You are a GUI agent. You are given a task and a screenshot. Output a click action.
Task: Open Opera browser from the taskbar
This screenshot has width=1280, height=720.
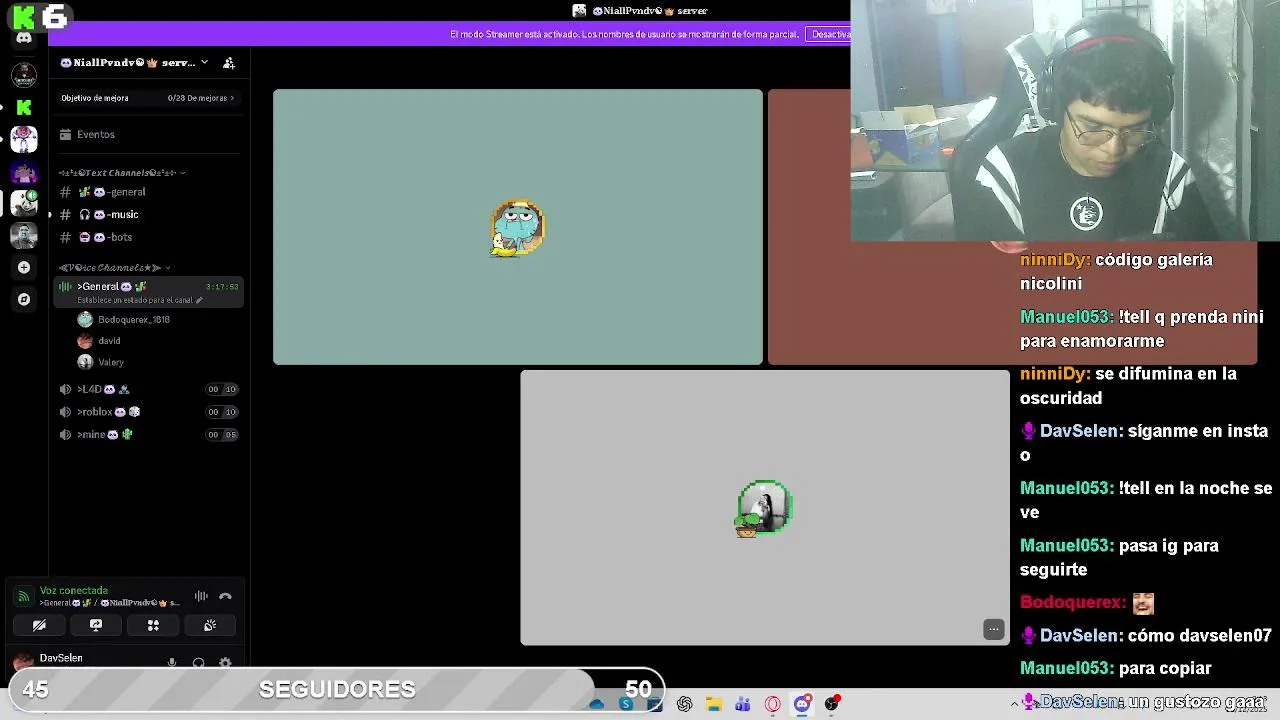[772, 704]
